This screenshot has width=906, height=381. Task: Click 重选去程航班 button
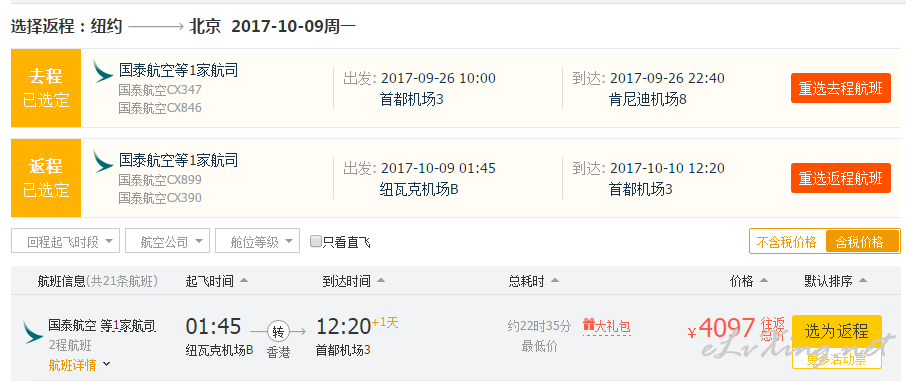(841, 88)
